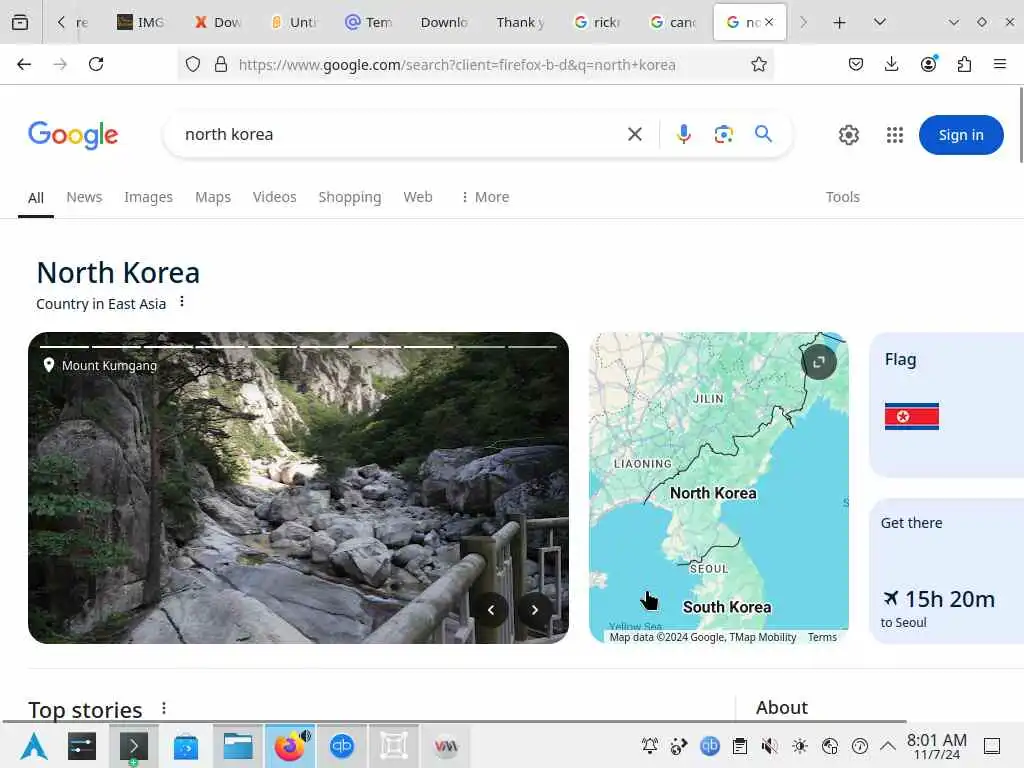
Task: Switch to Videos results tab
Action: [x=274, y=197]
